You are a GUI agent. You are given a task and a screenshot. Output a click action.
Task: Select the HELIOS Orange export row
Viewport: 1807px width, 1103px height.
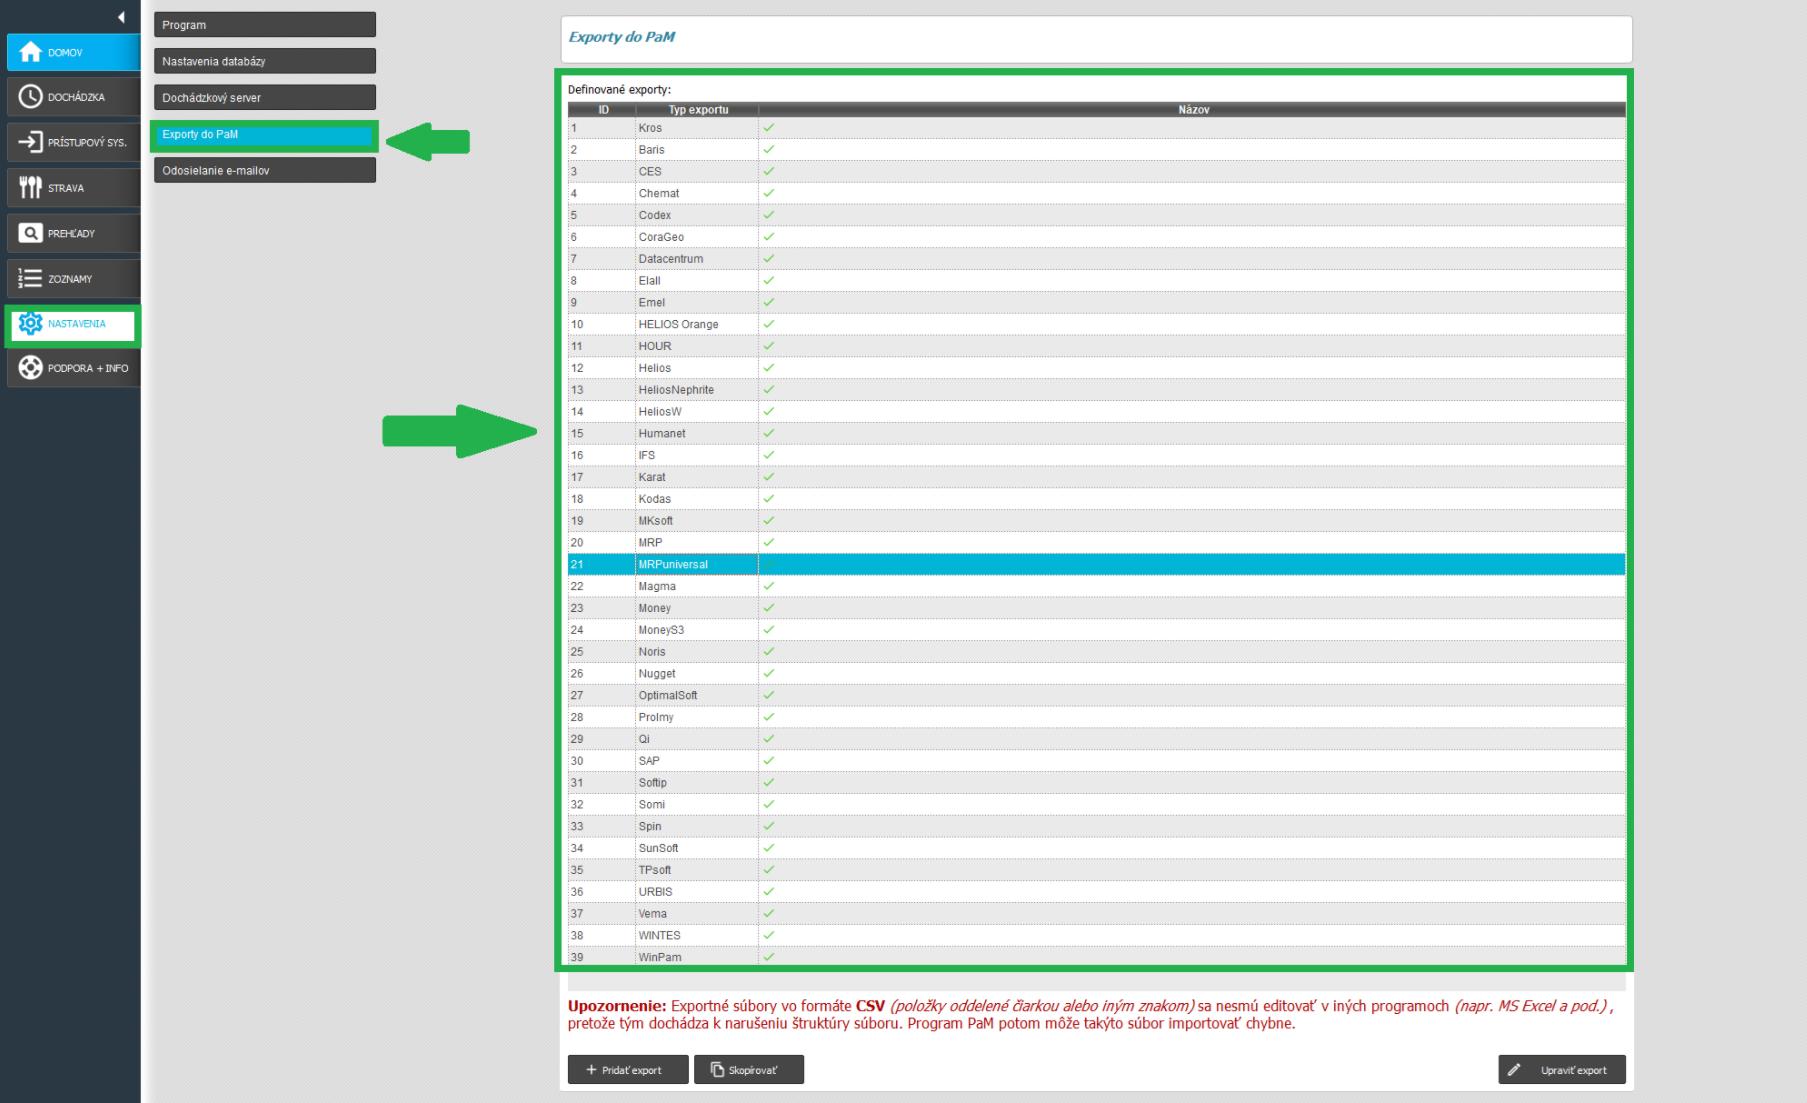pos(678,324)
